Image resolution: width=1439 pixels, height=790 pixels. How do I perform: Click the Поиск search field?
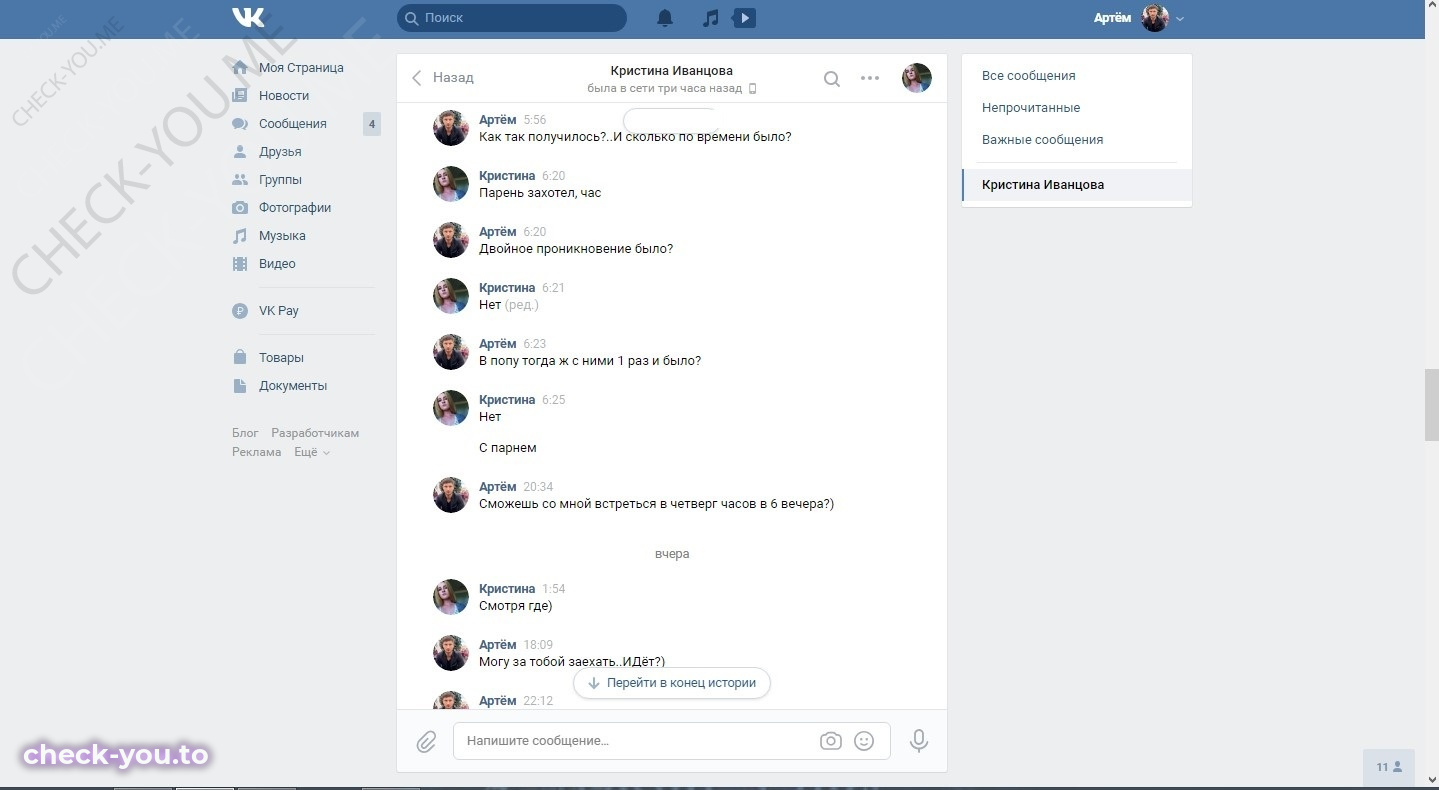pos(512,18)
